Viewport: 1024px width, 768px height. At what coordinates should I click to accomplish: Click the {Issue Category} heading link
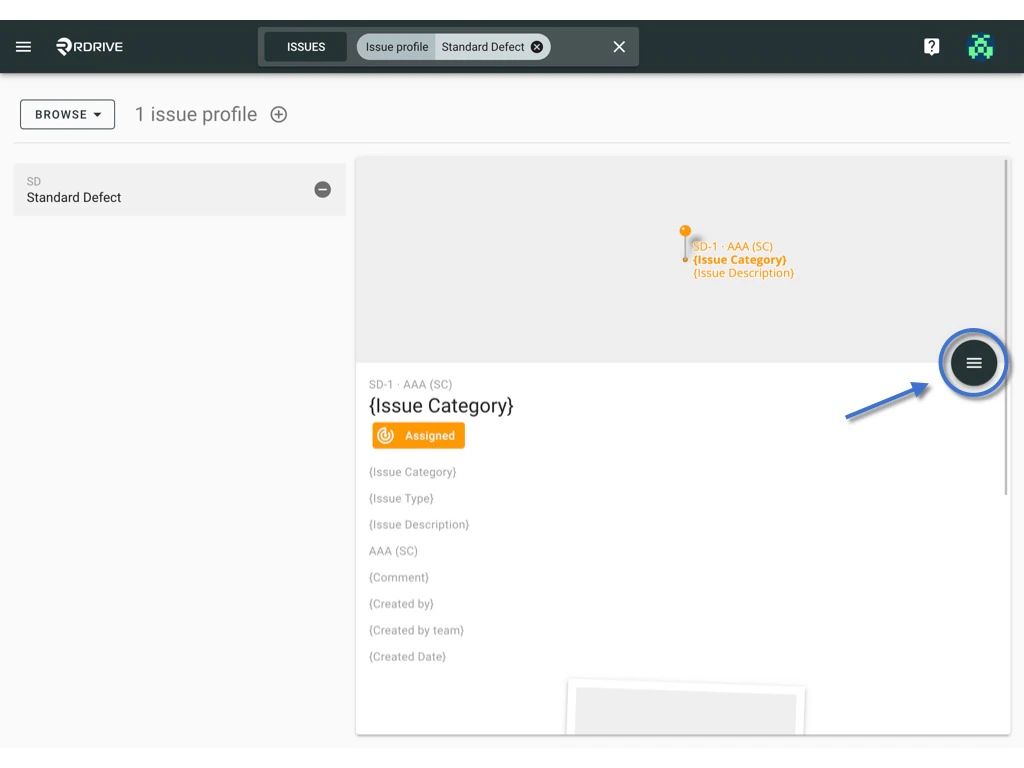click(x=441, y=406)
